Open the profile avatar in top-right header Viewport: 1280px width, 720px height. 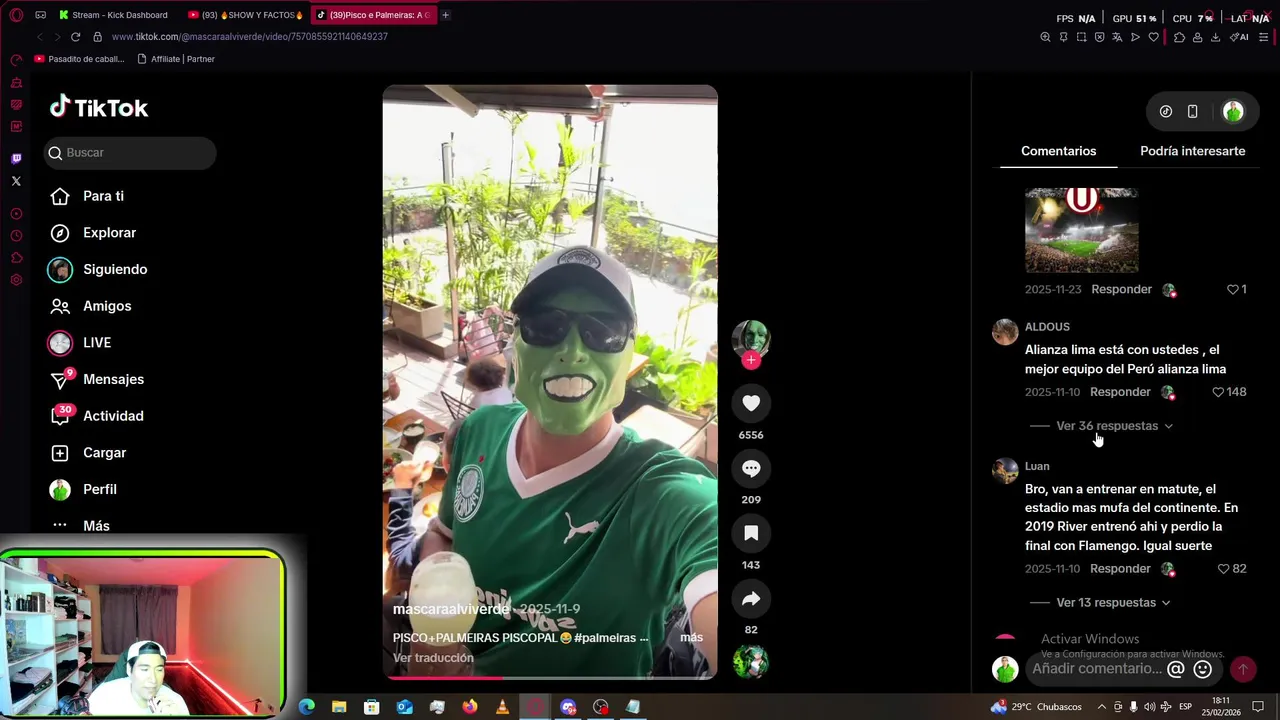point(1233,112)
